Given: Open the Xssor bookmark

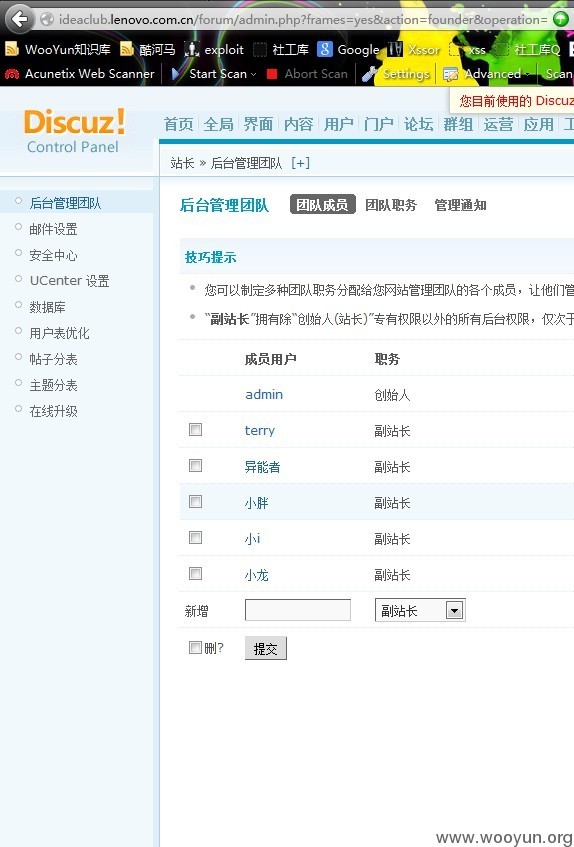Looking at the screenshot, I should 414,50.
